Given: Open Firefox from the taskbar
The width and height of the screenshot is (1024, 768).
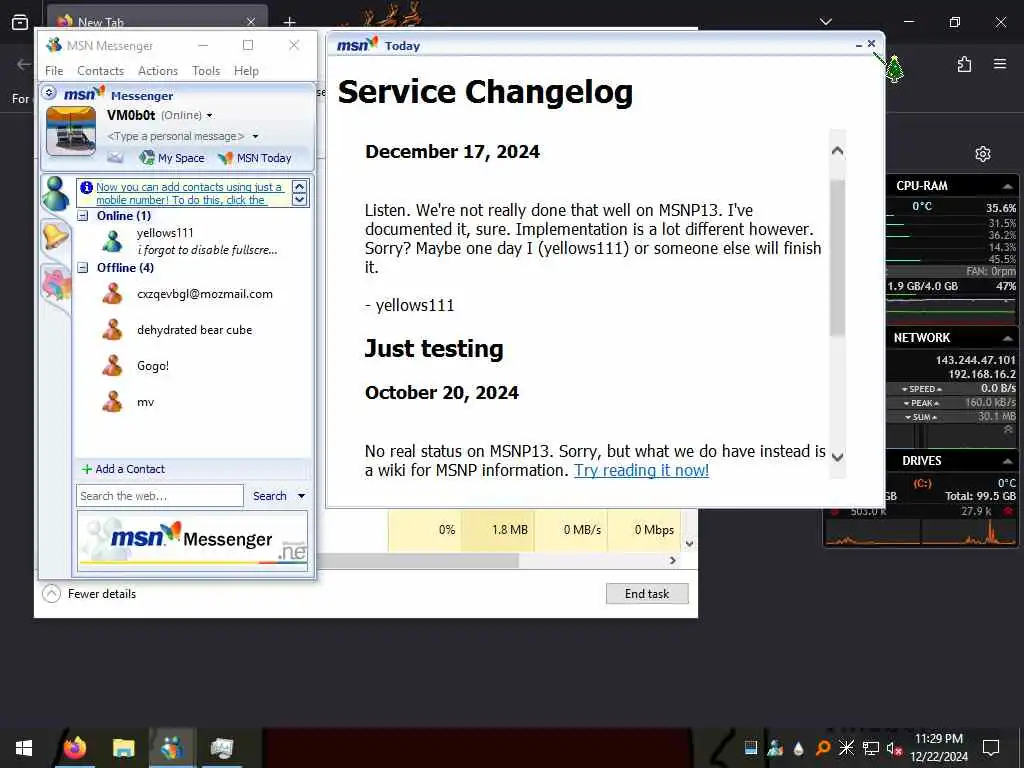Looking at the screenshot, I should click(x=74, y=748).
